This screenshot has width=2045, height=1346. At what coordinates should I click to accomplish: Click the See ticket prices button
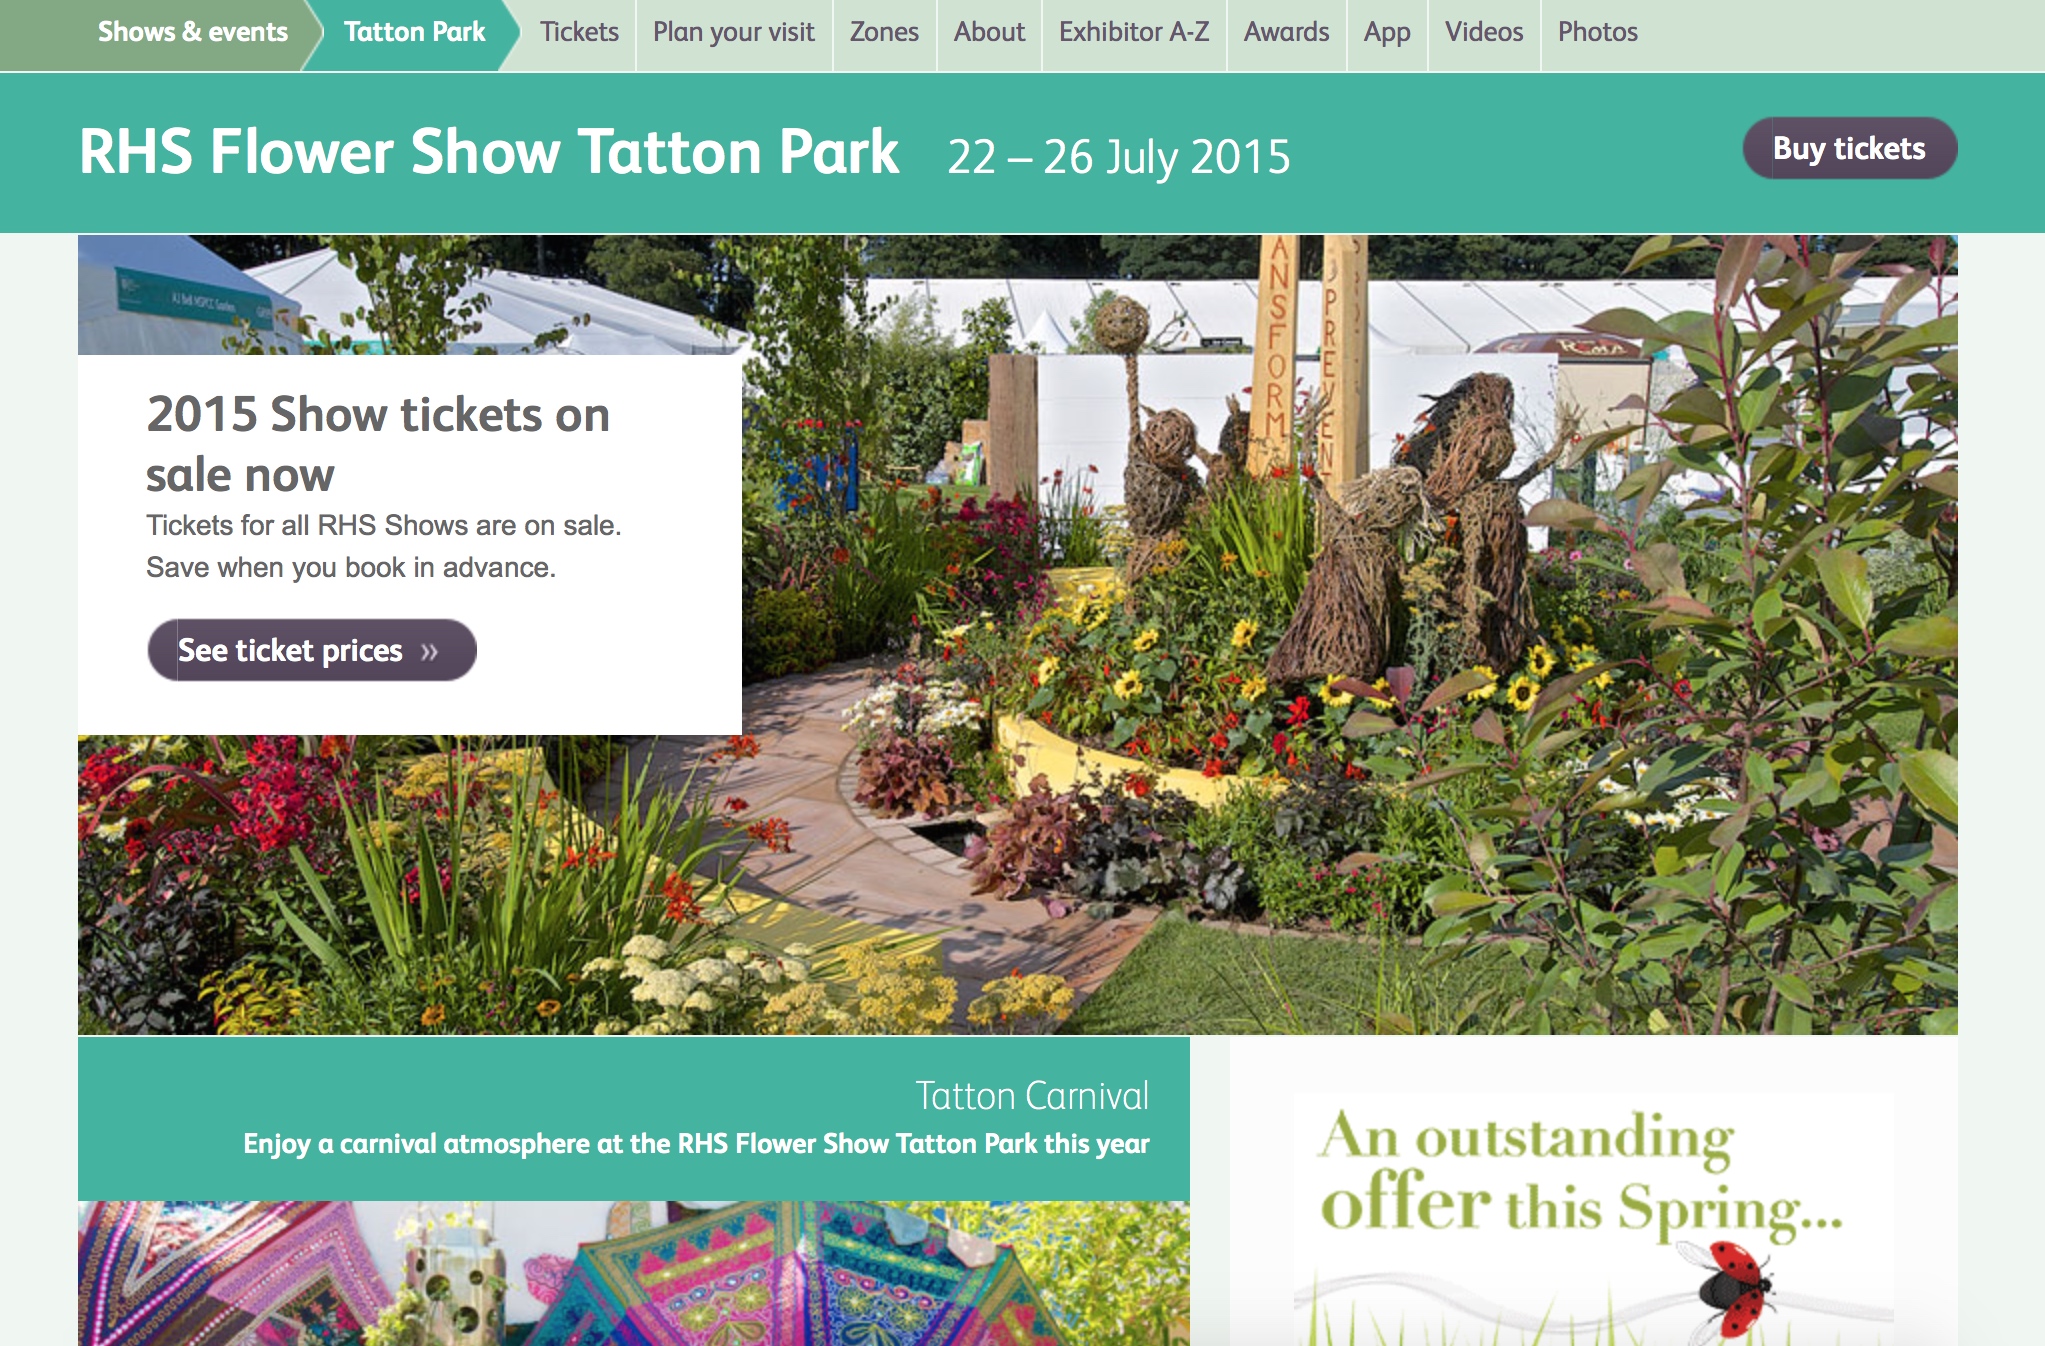tap(312, 650)
